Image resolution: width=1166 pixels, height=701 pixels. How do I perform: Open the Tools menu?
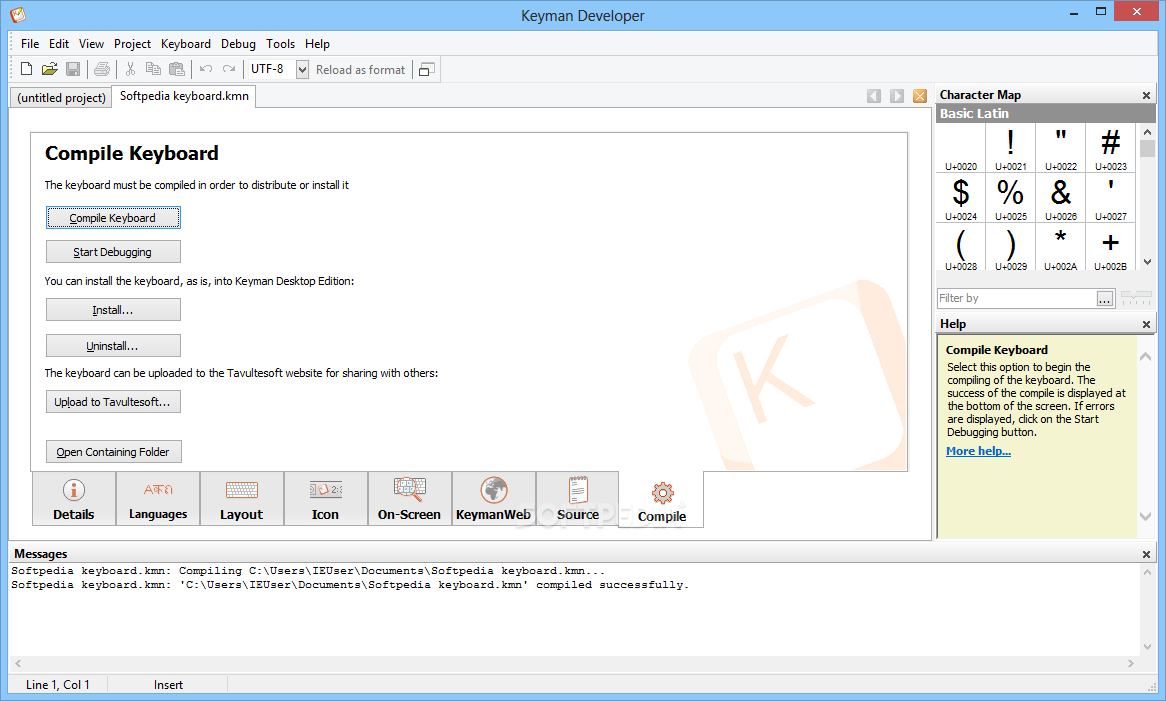(280, 44)
